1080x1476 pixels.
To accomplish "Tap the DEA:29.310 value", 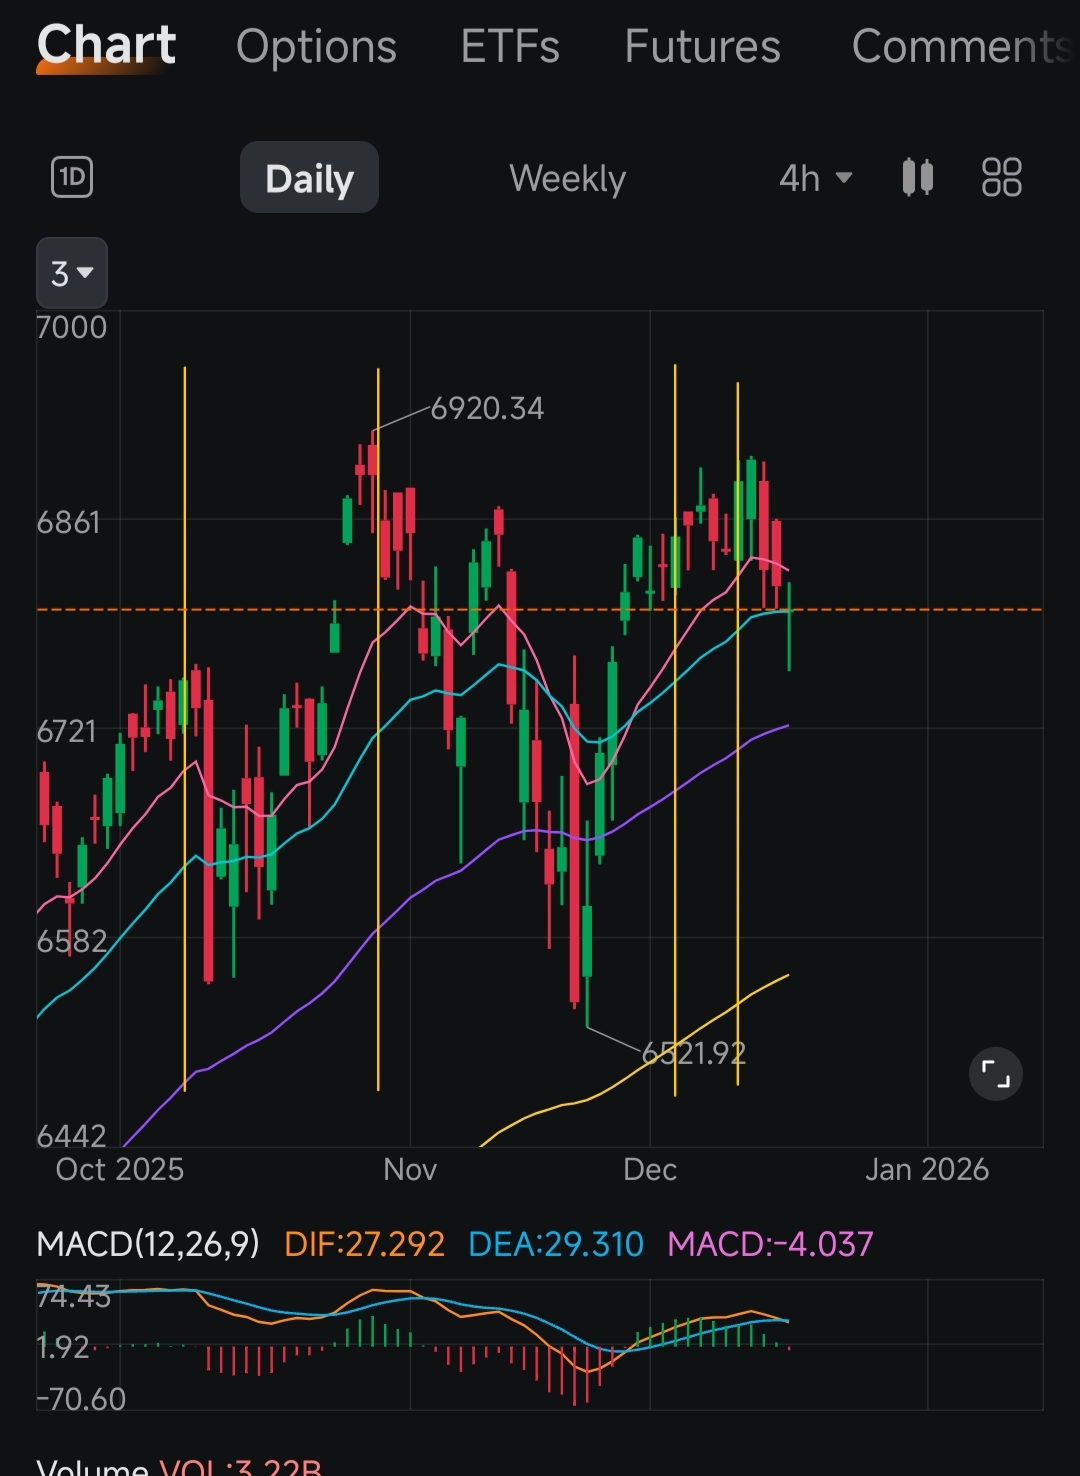I will (x=556, y=1244).
